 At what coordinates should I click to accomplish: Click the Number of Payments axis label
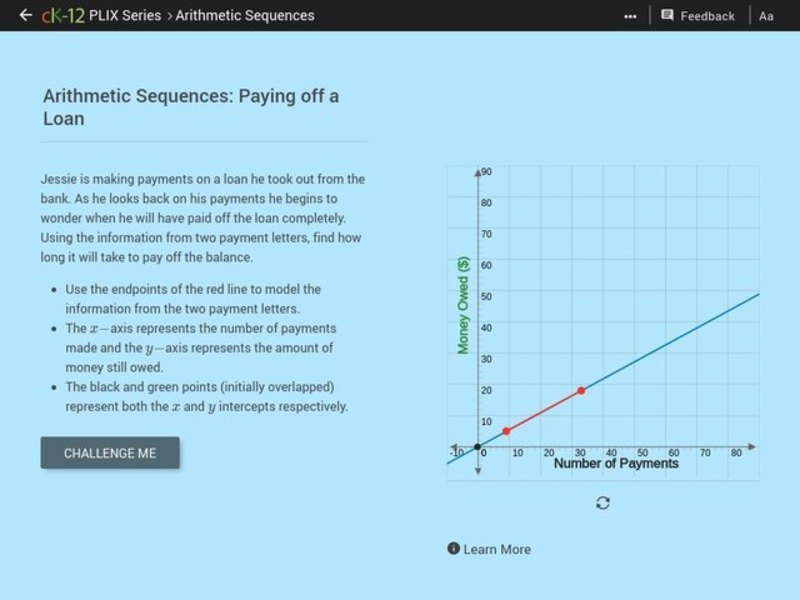point(616,463)
